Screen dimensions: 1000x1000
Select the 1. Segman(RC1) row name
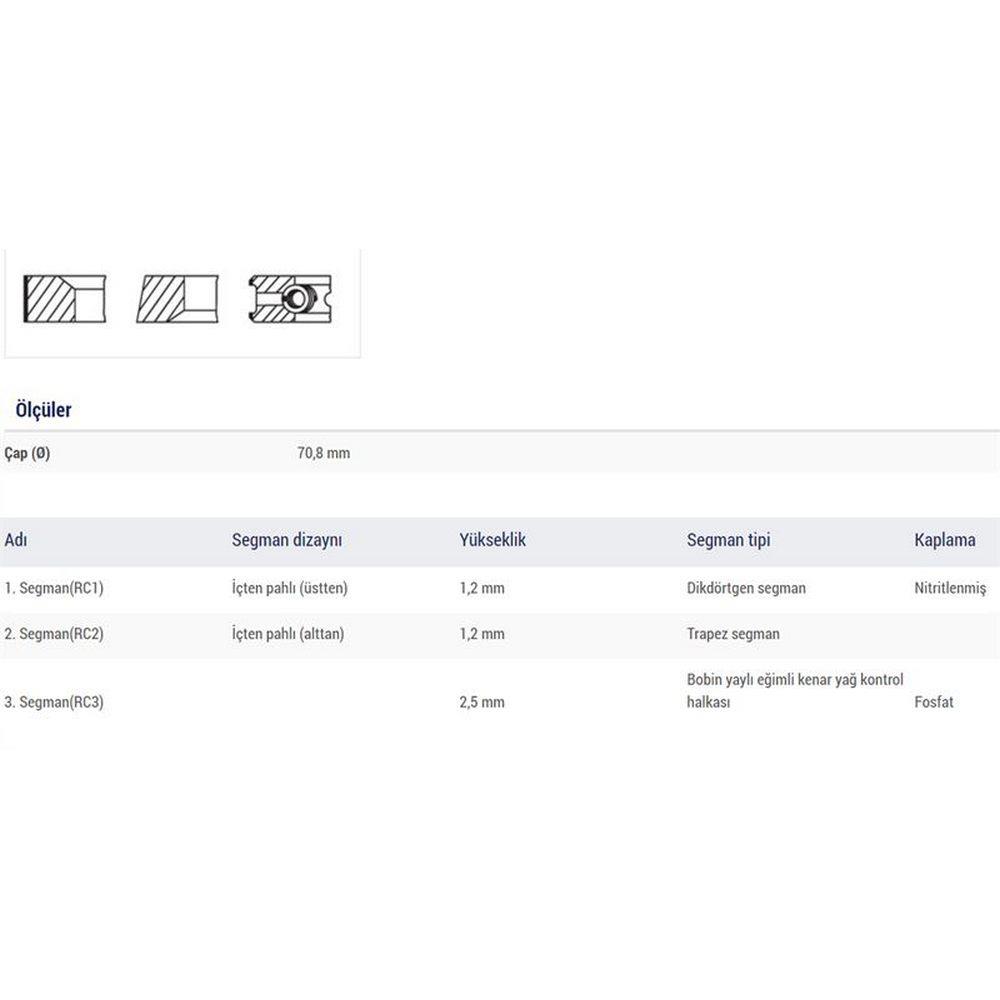[54, 588]
